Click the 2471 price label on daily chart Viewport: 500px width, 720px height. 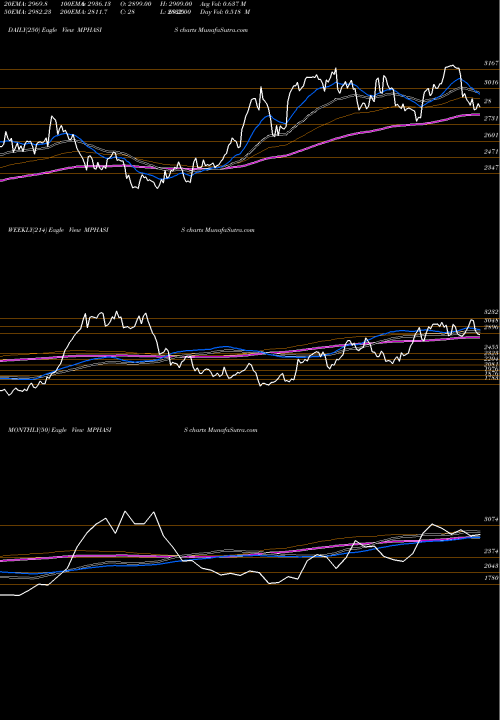[491, 151]
